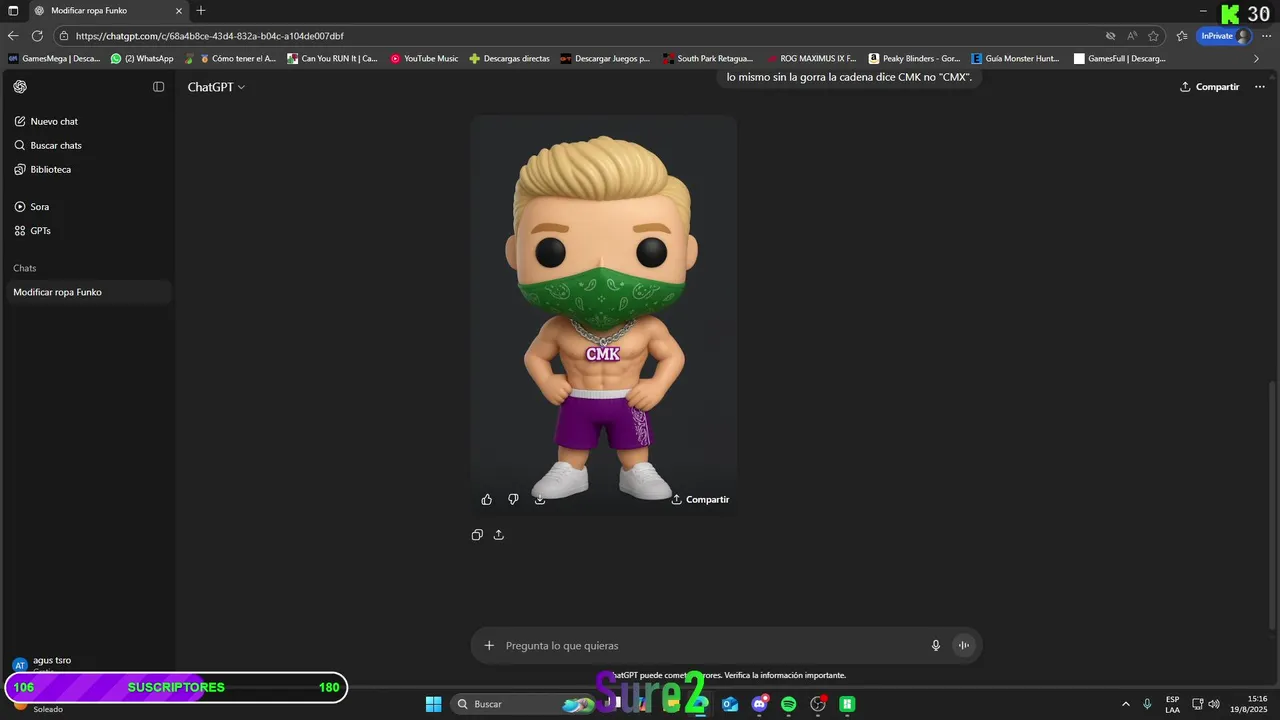Viewport: 1280px width, 720px height.
Task: Download the generated image
Action: 540,499
